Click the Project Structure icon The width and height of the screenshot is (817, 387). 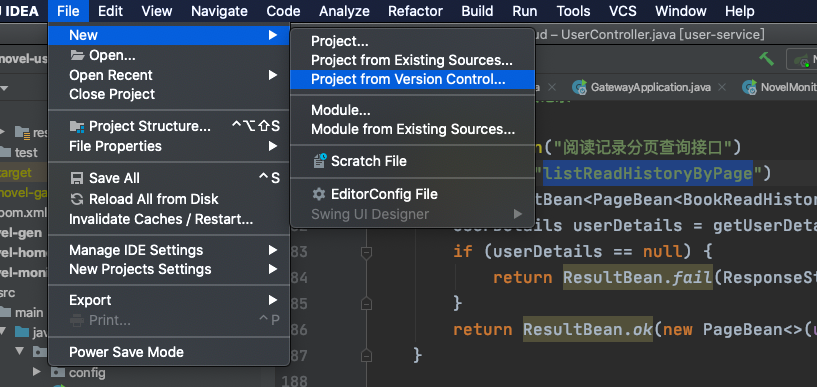tap(77, 127)
